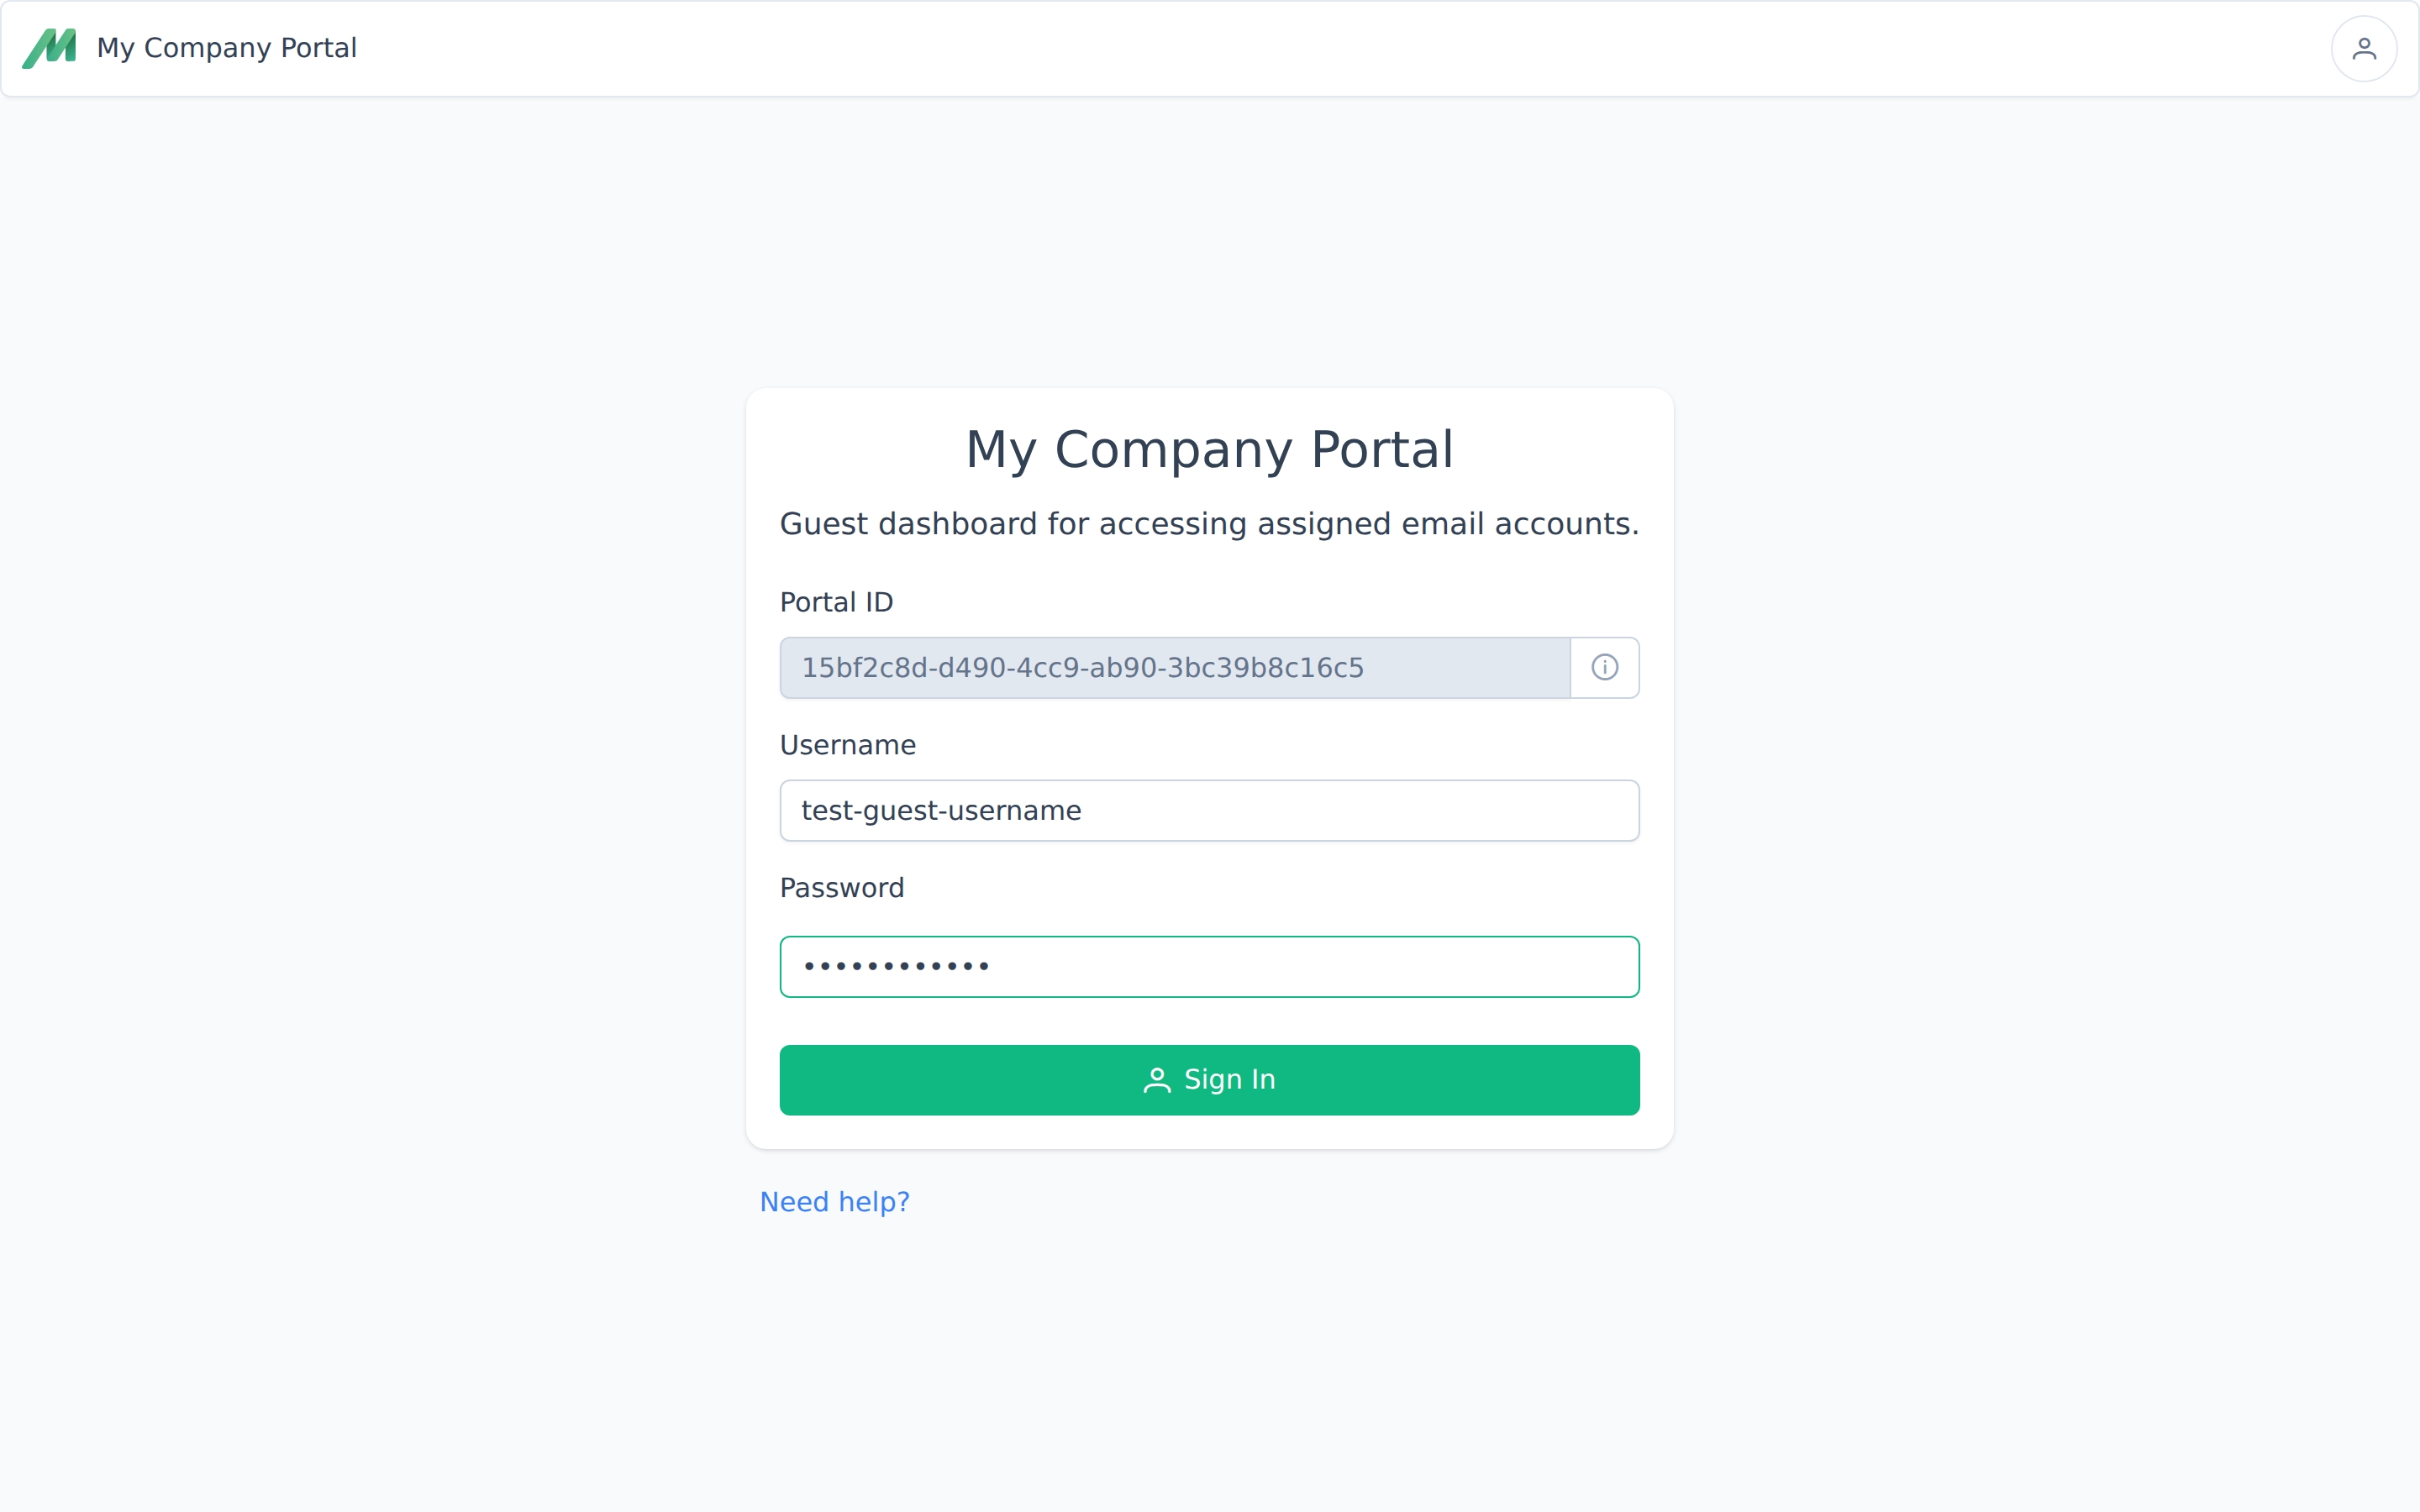Open the Need help? link

click(x=834, y=1202)
